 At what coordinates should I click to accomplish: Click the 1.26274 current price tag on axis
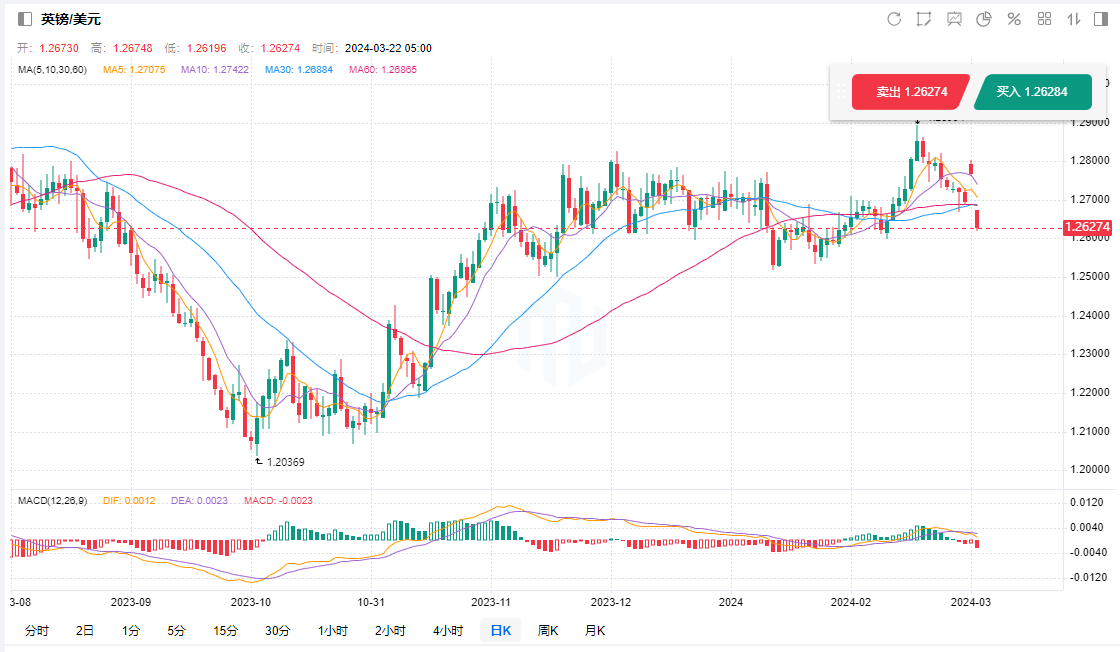(x=1089, y=228)
